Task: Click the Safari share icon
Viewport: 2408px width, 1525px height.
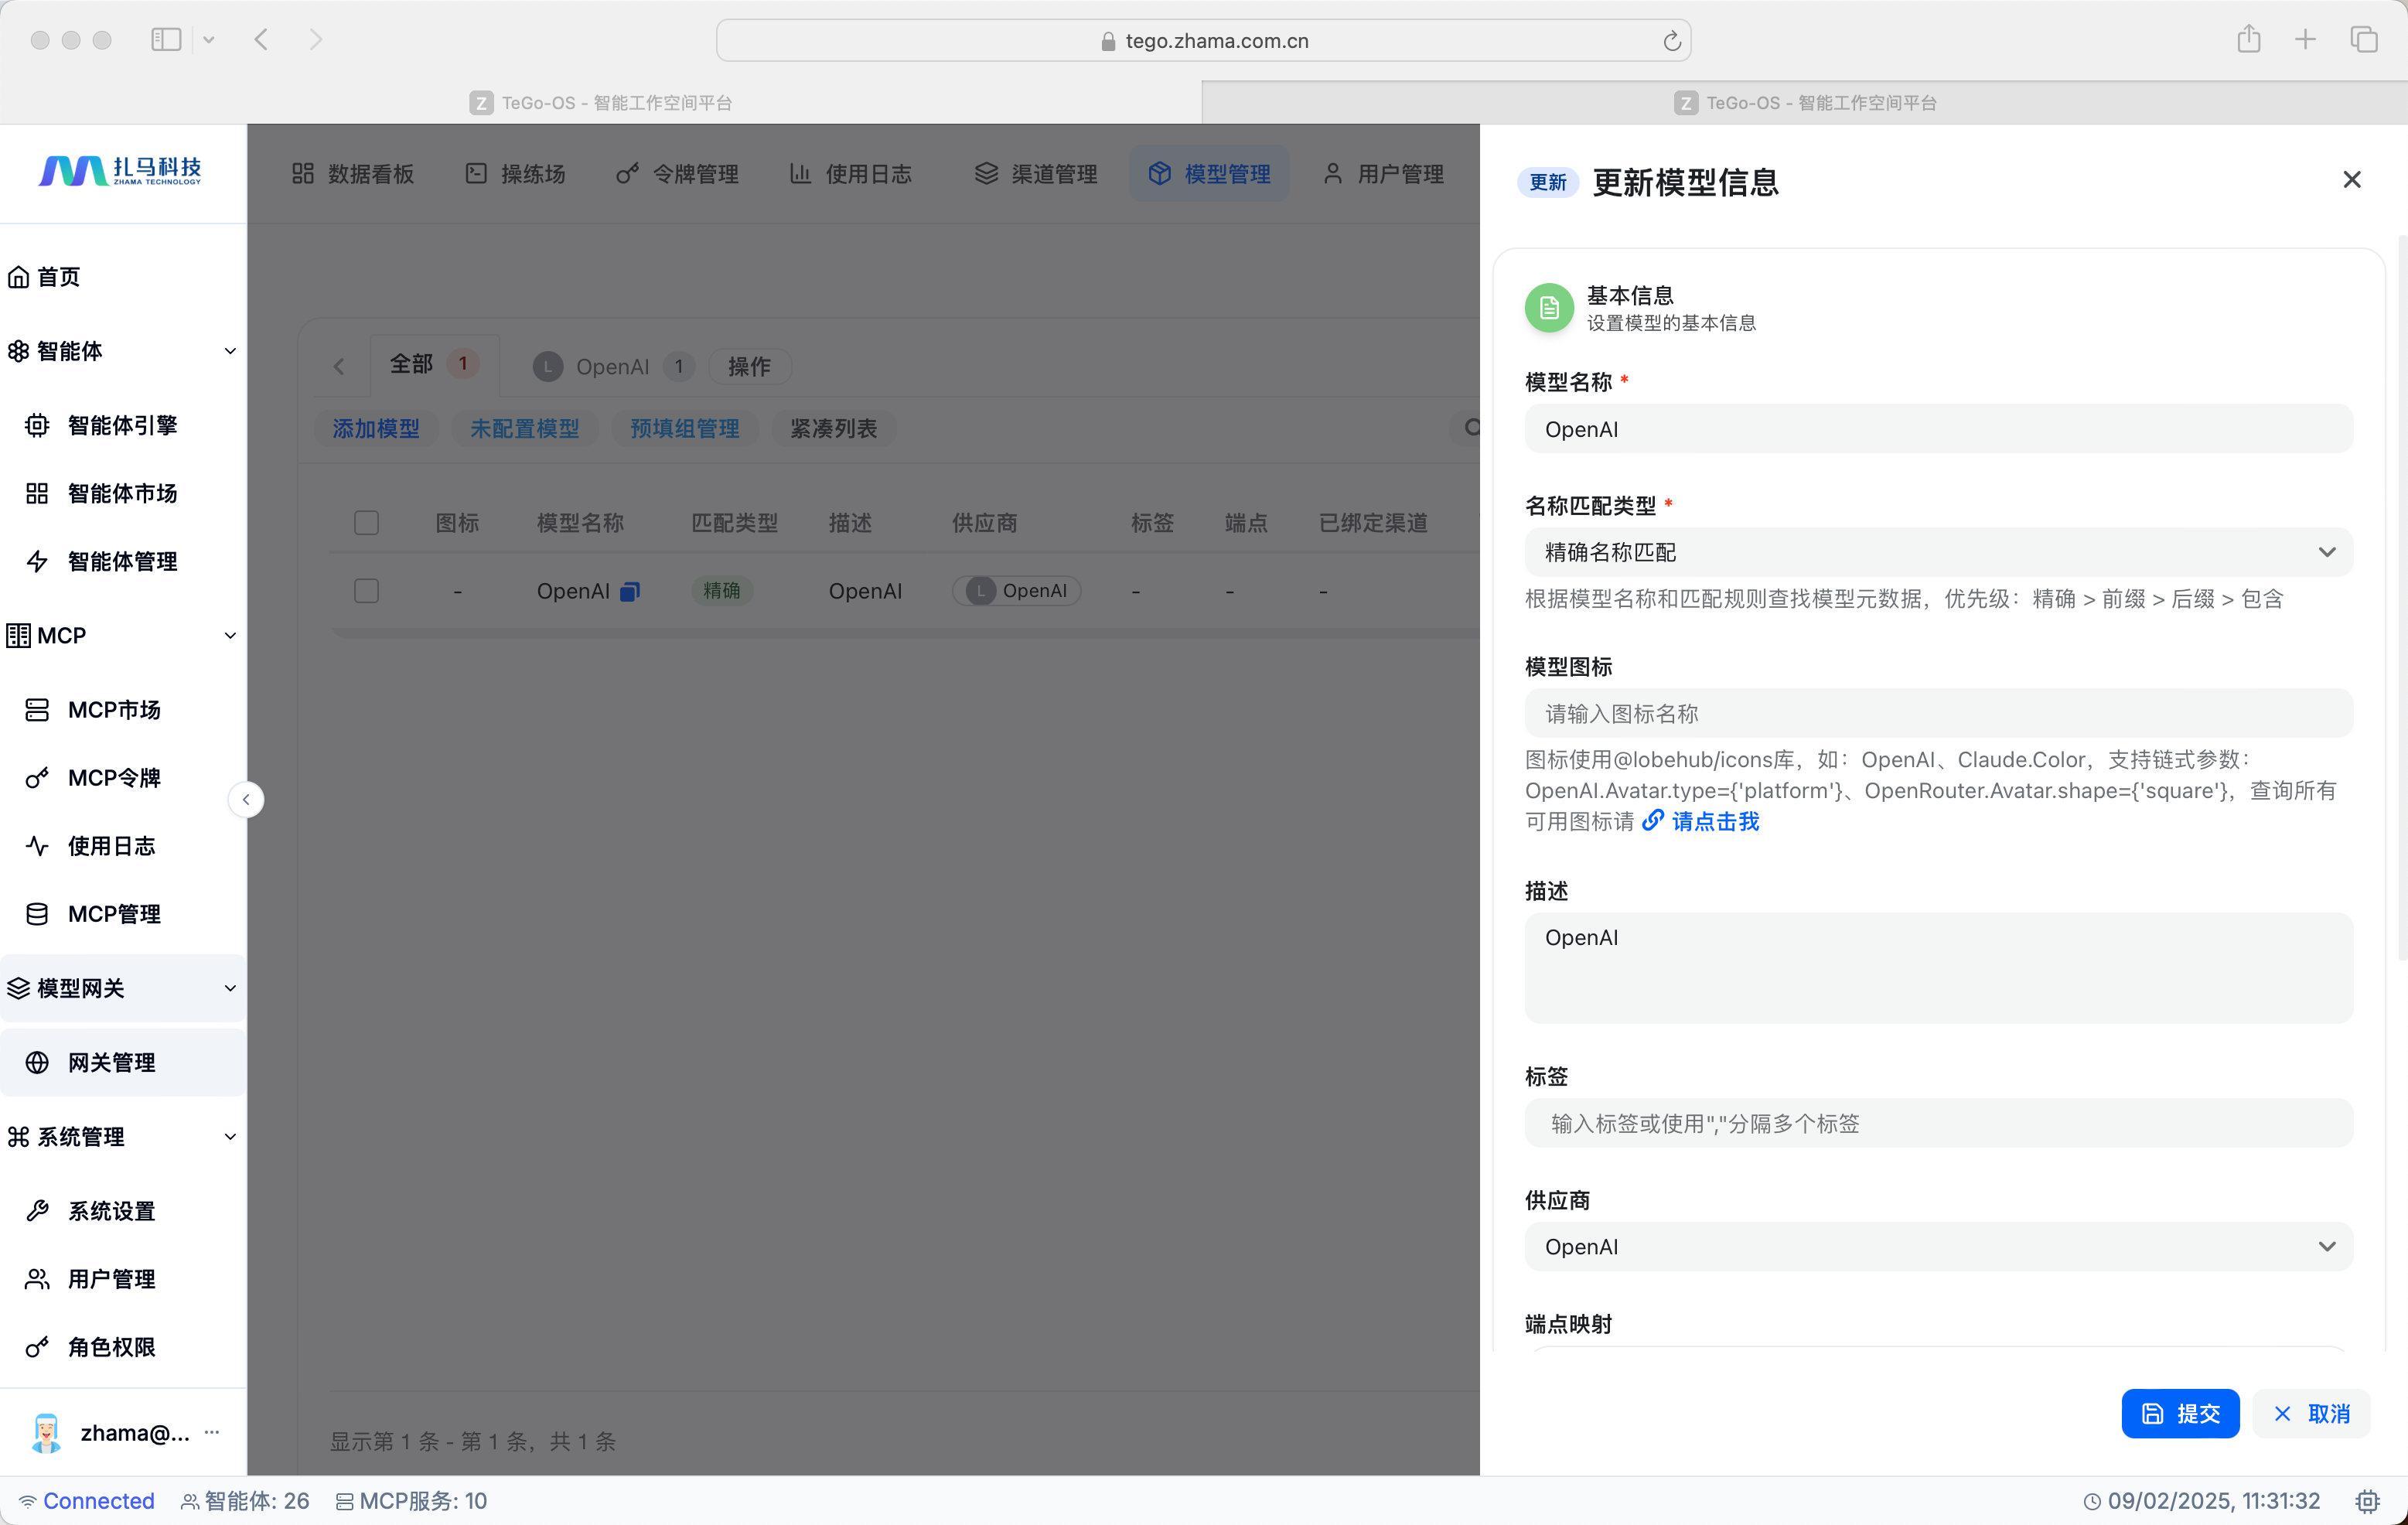Action: pyautogui.click(x=2248, y=40)
